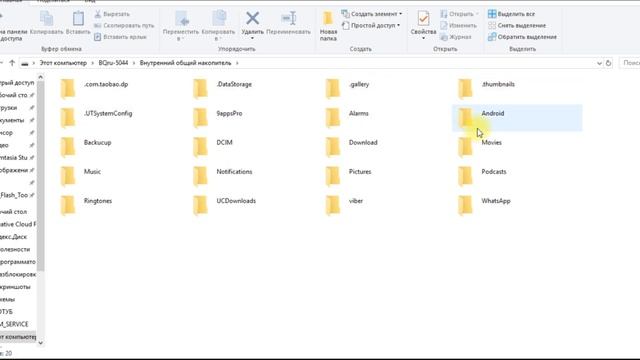The width and height of the screenshot is (640, 360).
Task: Click Вырезать (Cut) in the ribbon
Action: click(x=111, y=14)
